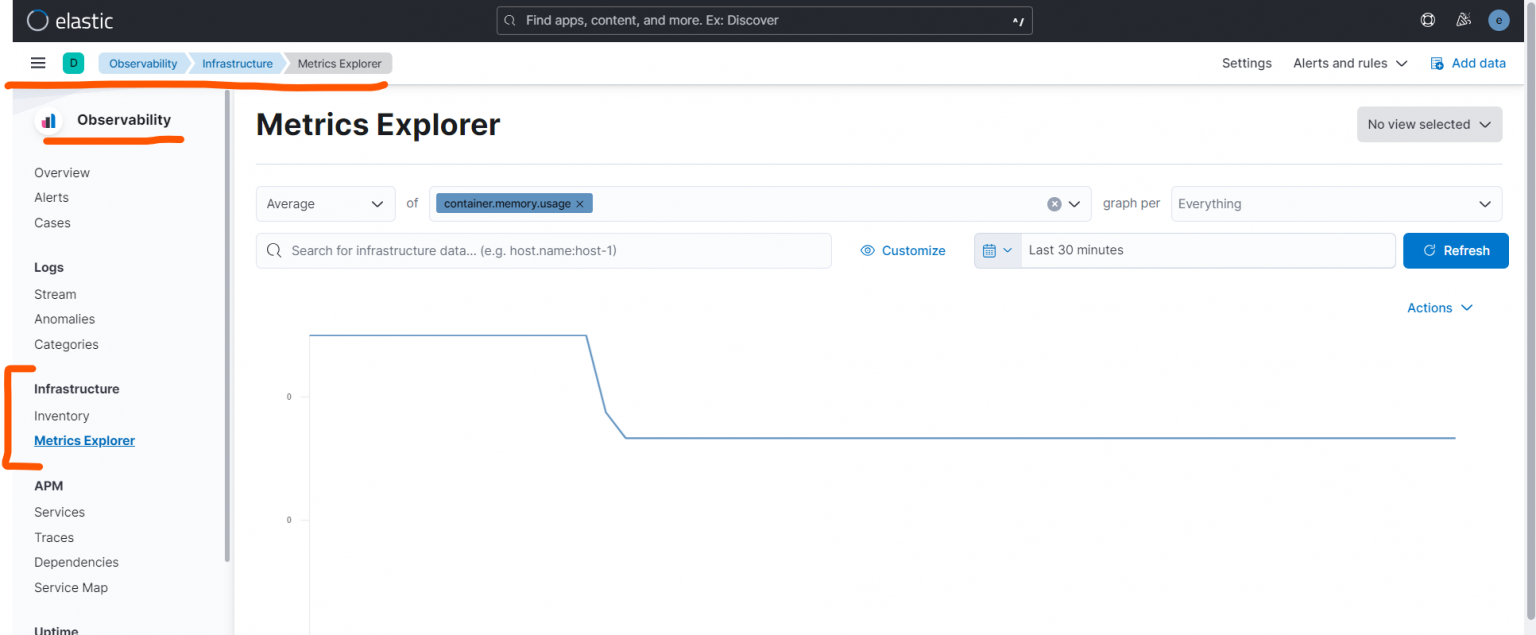Expand the Average aggregation dropdown
The image size is (1536, 635).
tap(325, 204)
